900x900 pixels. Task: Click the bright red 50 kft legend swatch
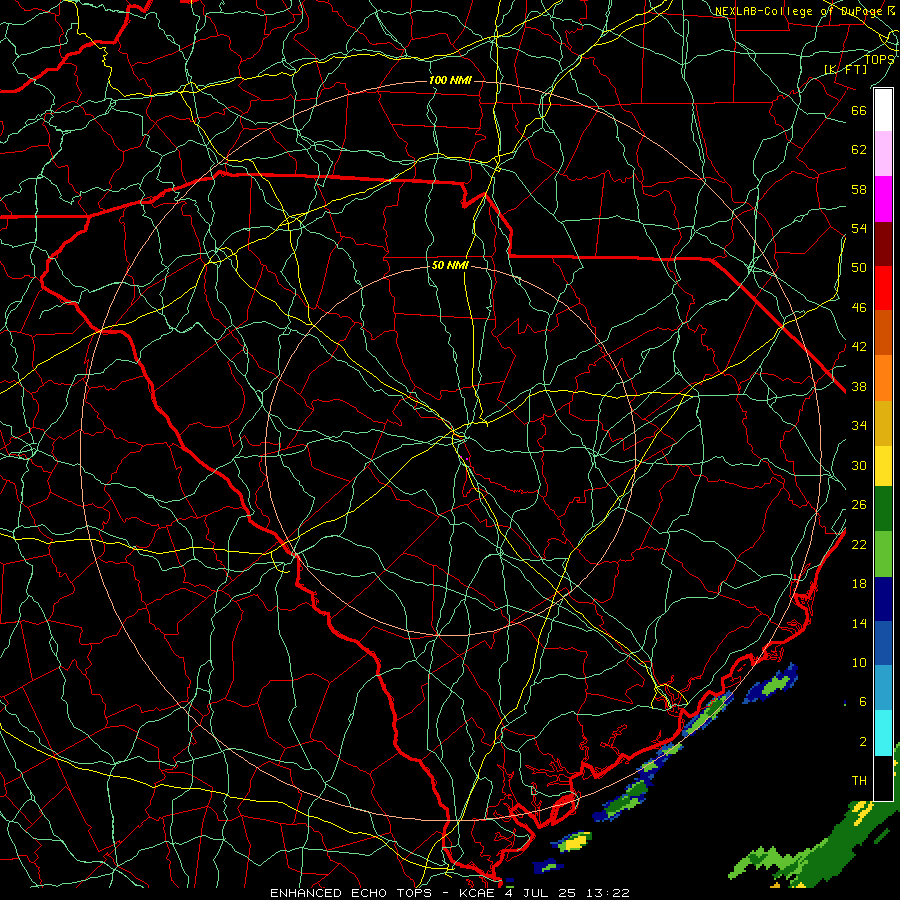coord(883,288)
